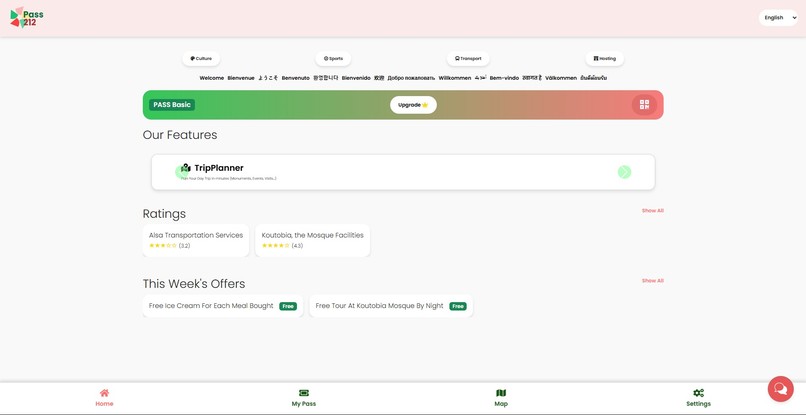Screen dimensions: 806x415
Task: Click the Bienvenue greeting text
Action: pyautogui.click(x=241, y=78)
